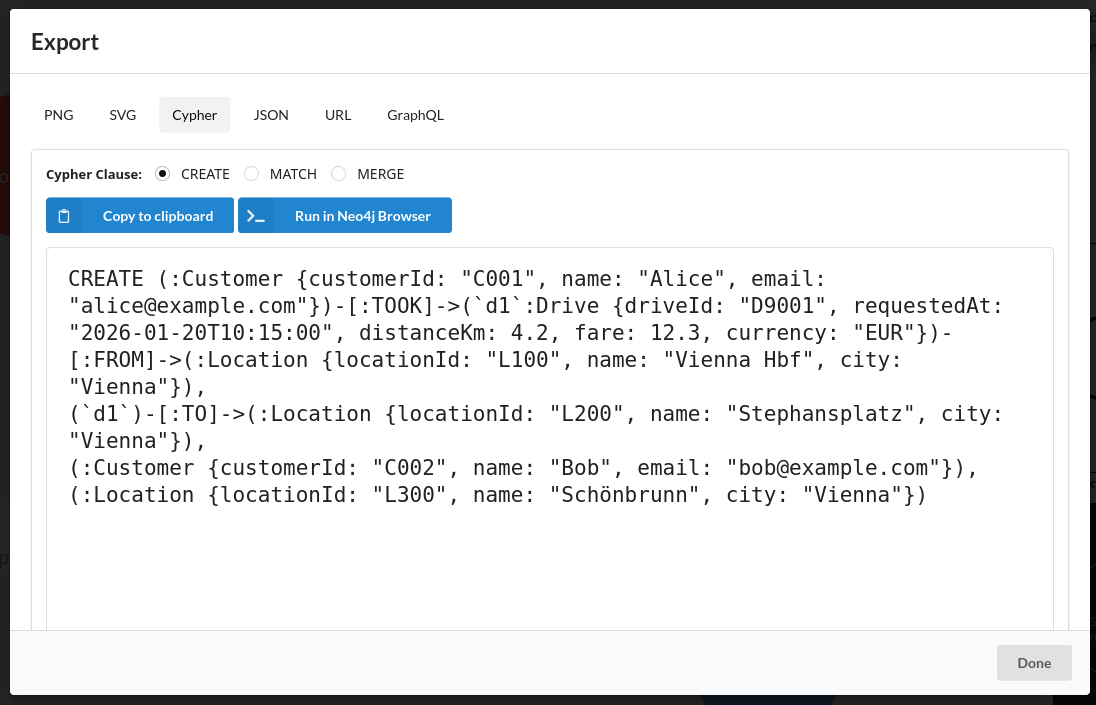The image size is (1096, 705).
Task: Click the Run in Neo4j Browser label
Action: 362,216
